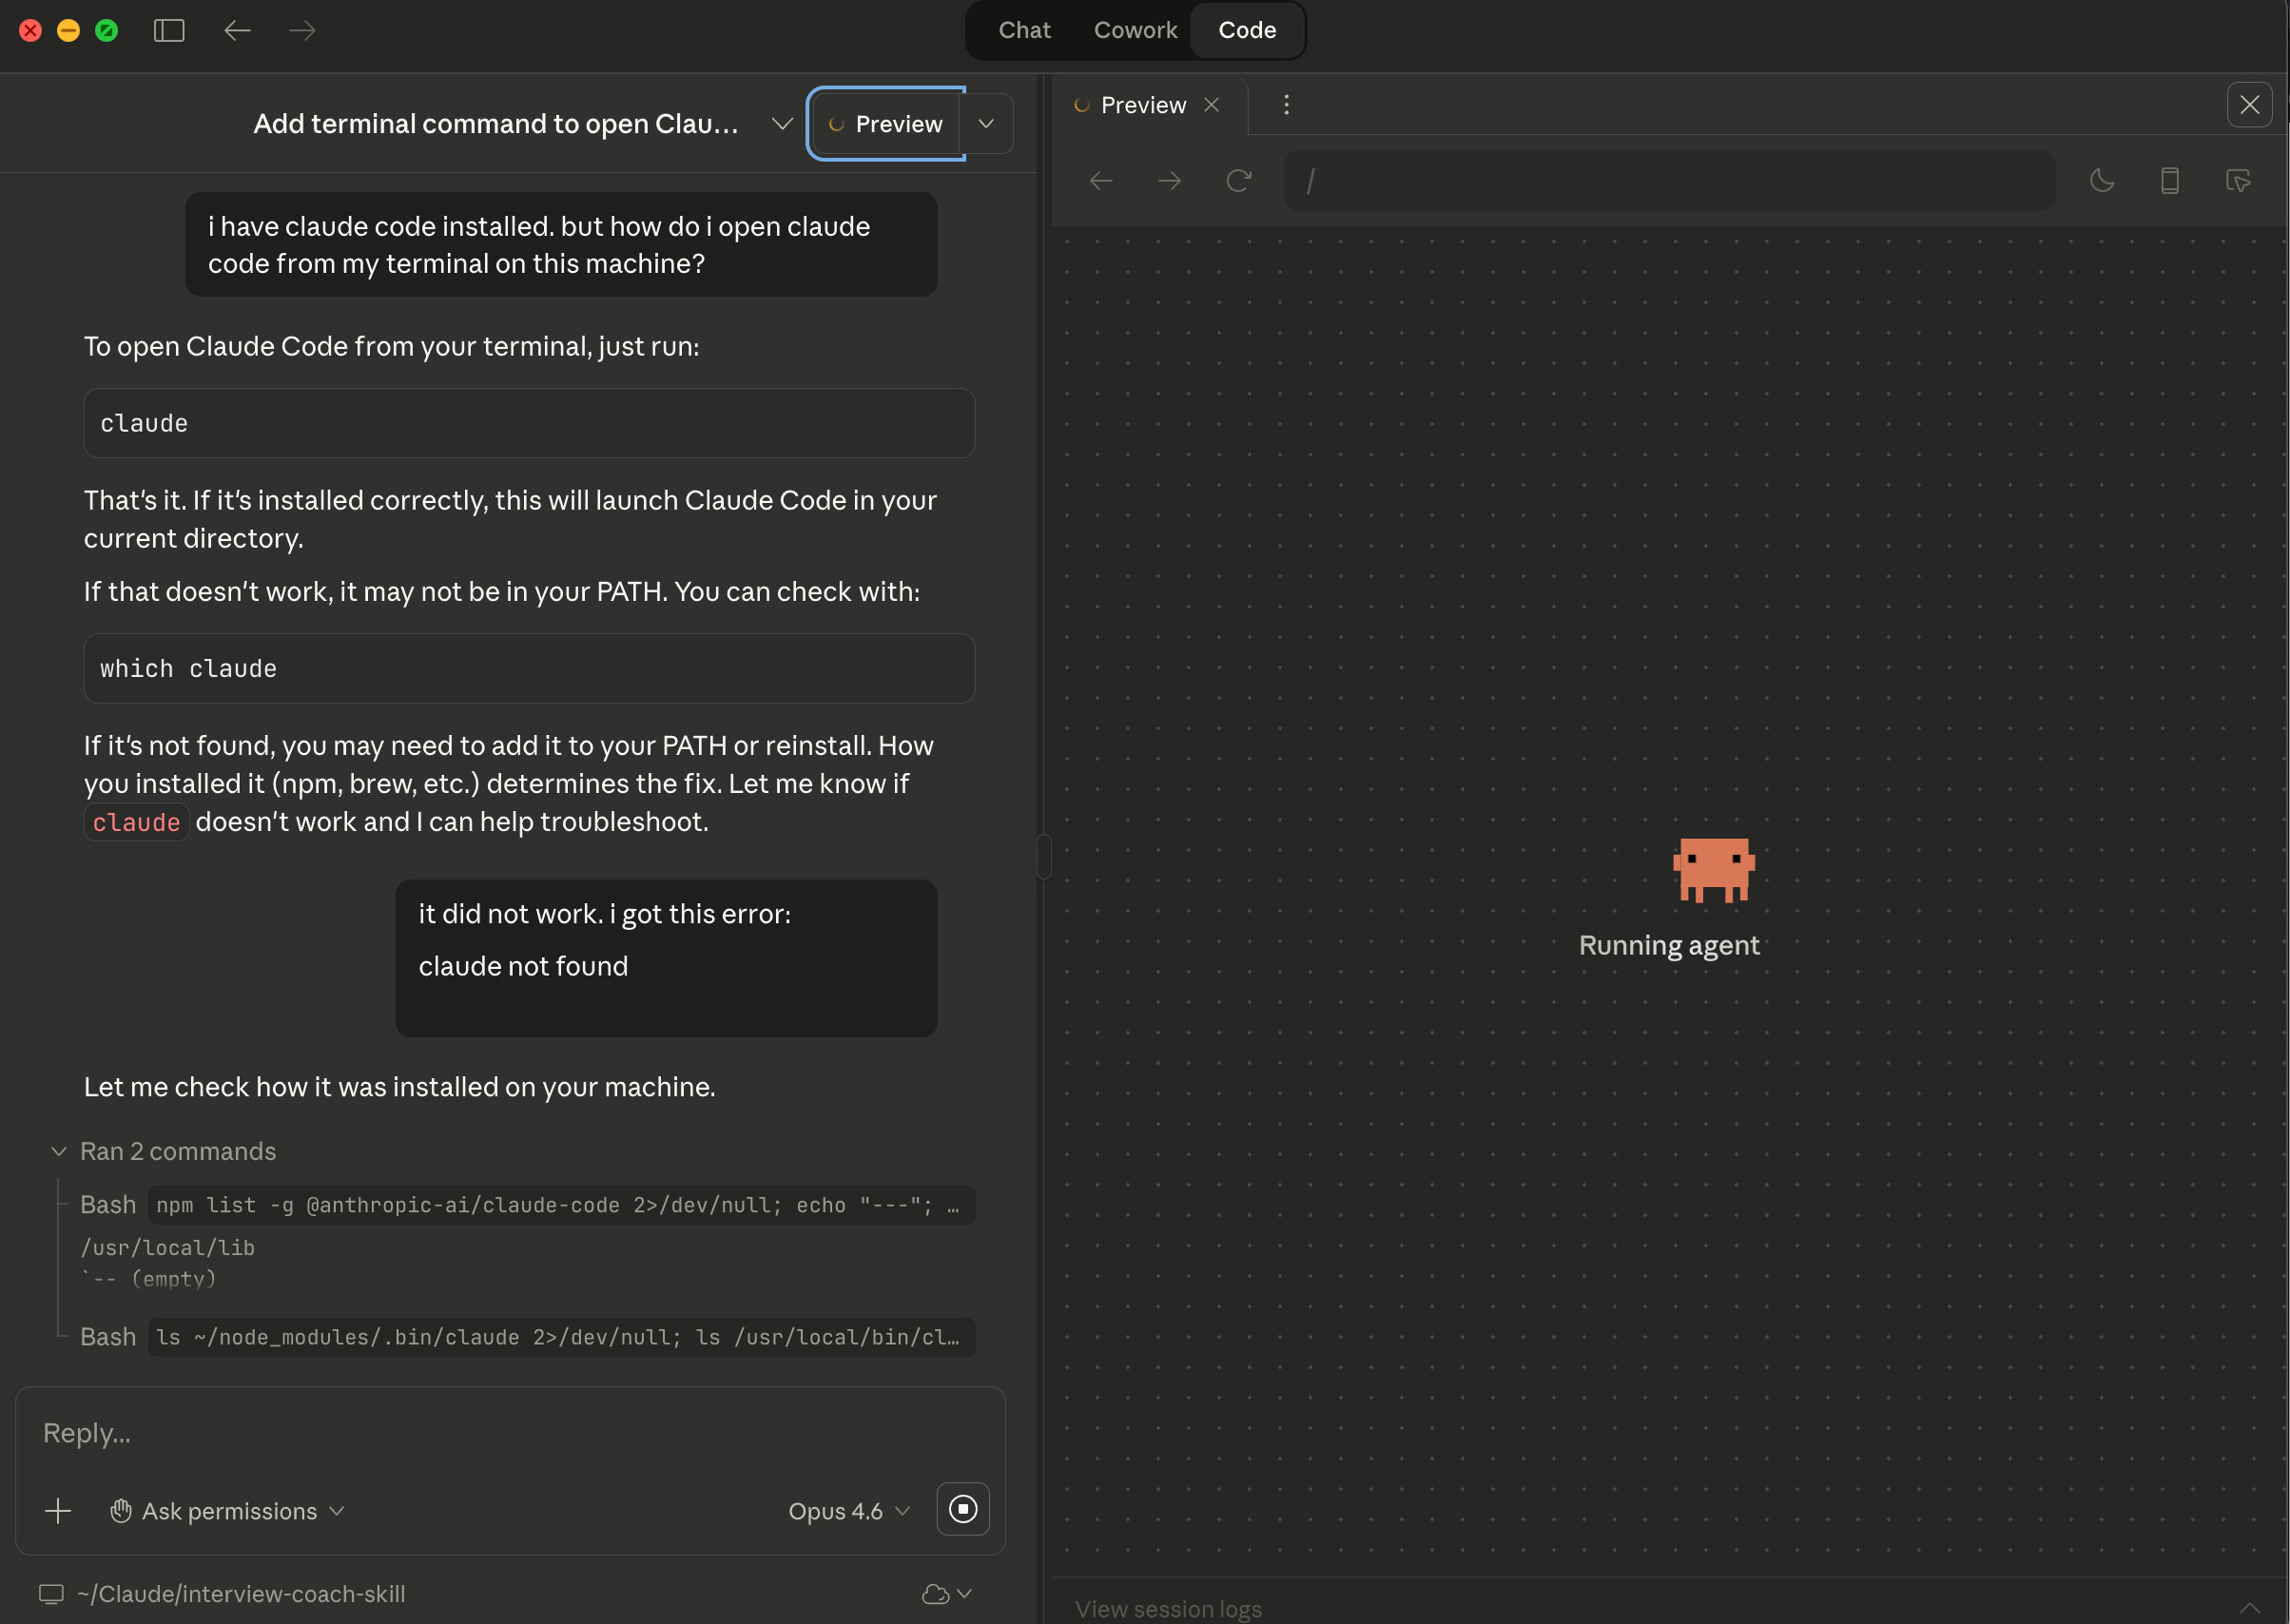This screenshot has width=2290, height=1624.
Task: Click the 'Running agent' status text
Action: [x=1669, y=945]
